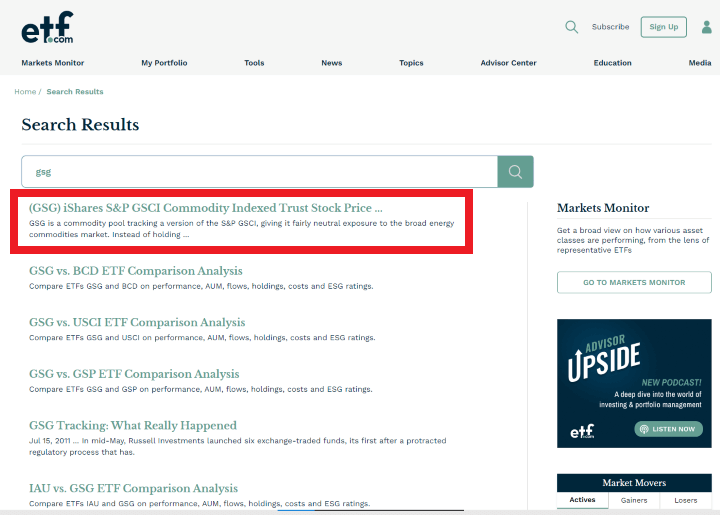Open the Advisor Center menu
This screenshot has width=720, height=515.
point(508,63)
